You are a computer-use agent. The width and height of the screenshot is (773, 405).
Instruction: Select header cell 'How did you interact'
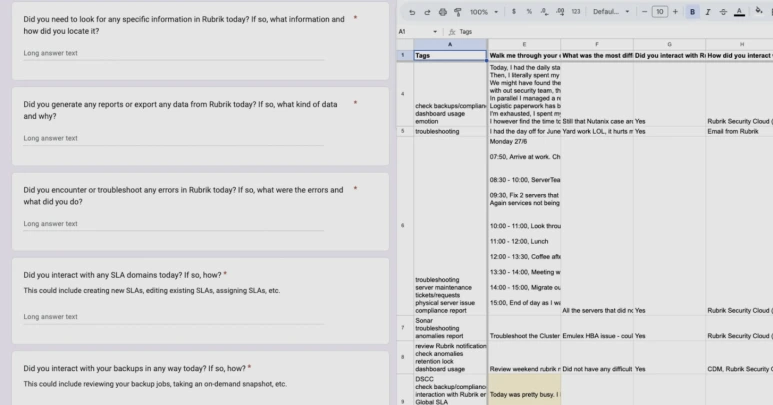(739, 55)
